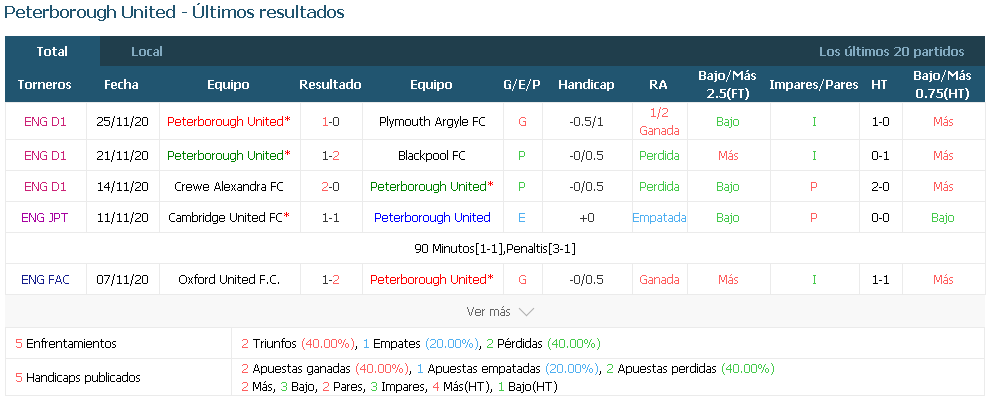Click blue Peterborough United in ENG JPT row

432,217
